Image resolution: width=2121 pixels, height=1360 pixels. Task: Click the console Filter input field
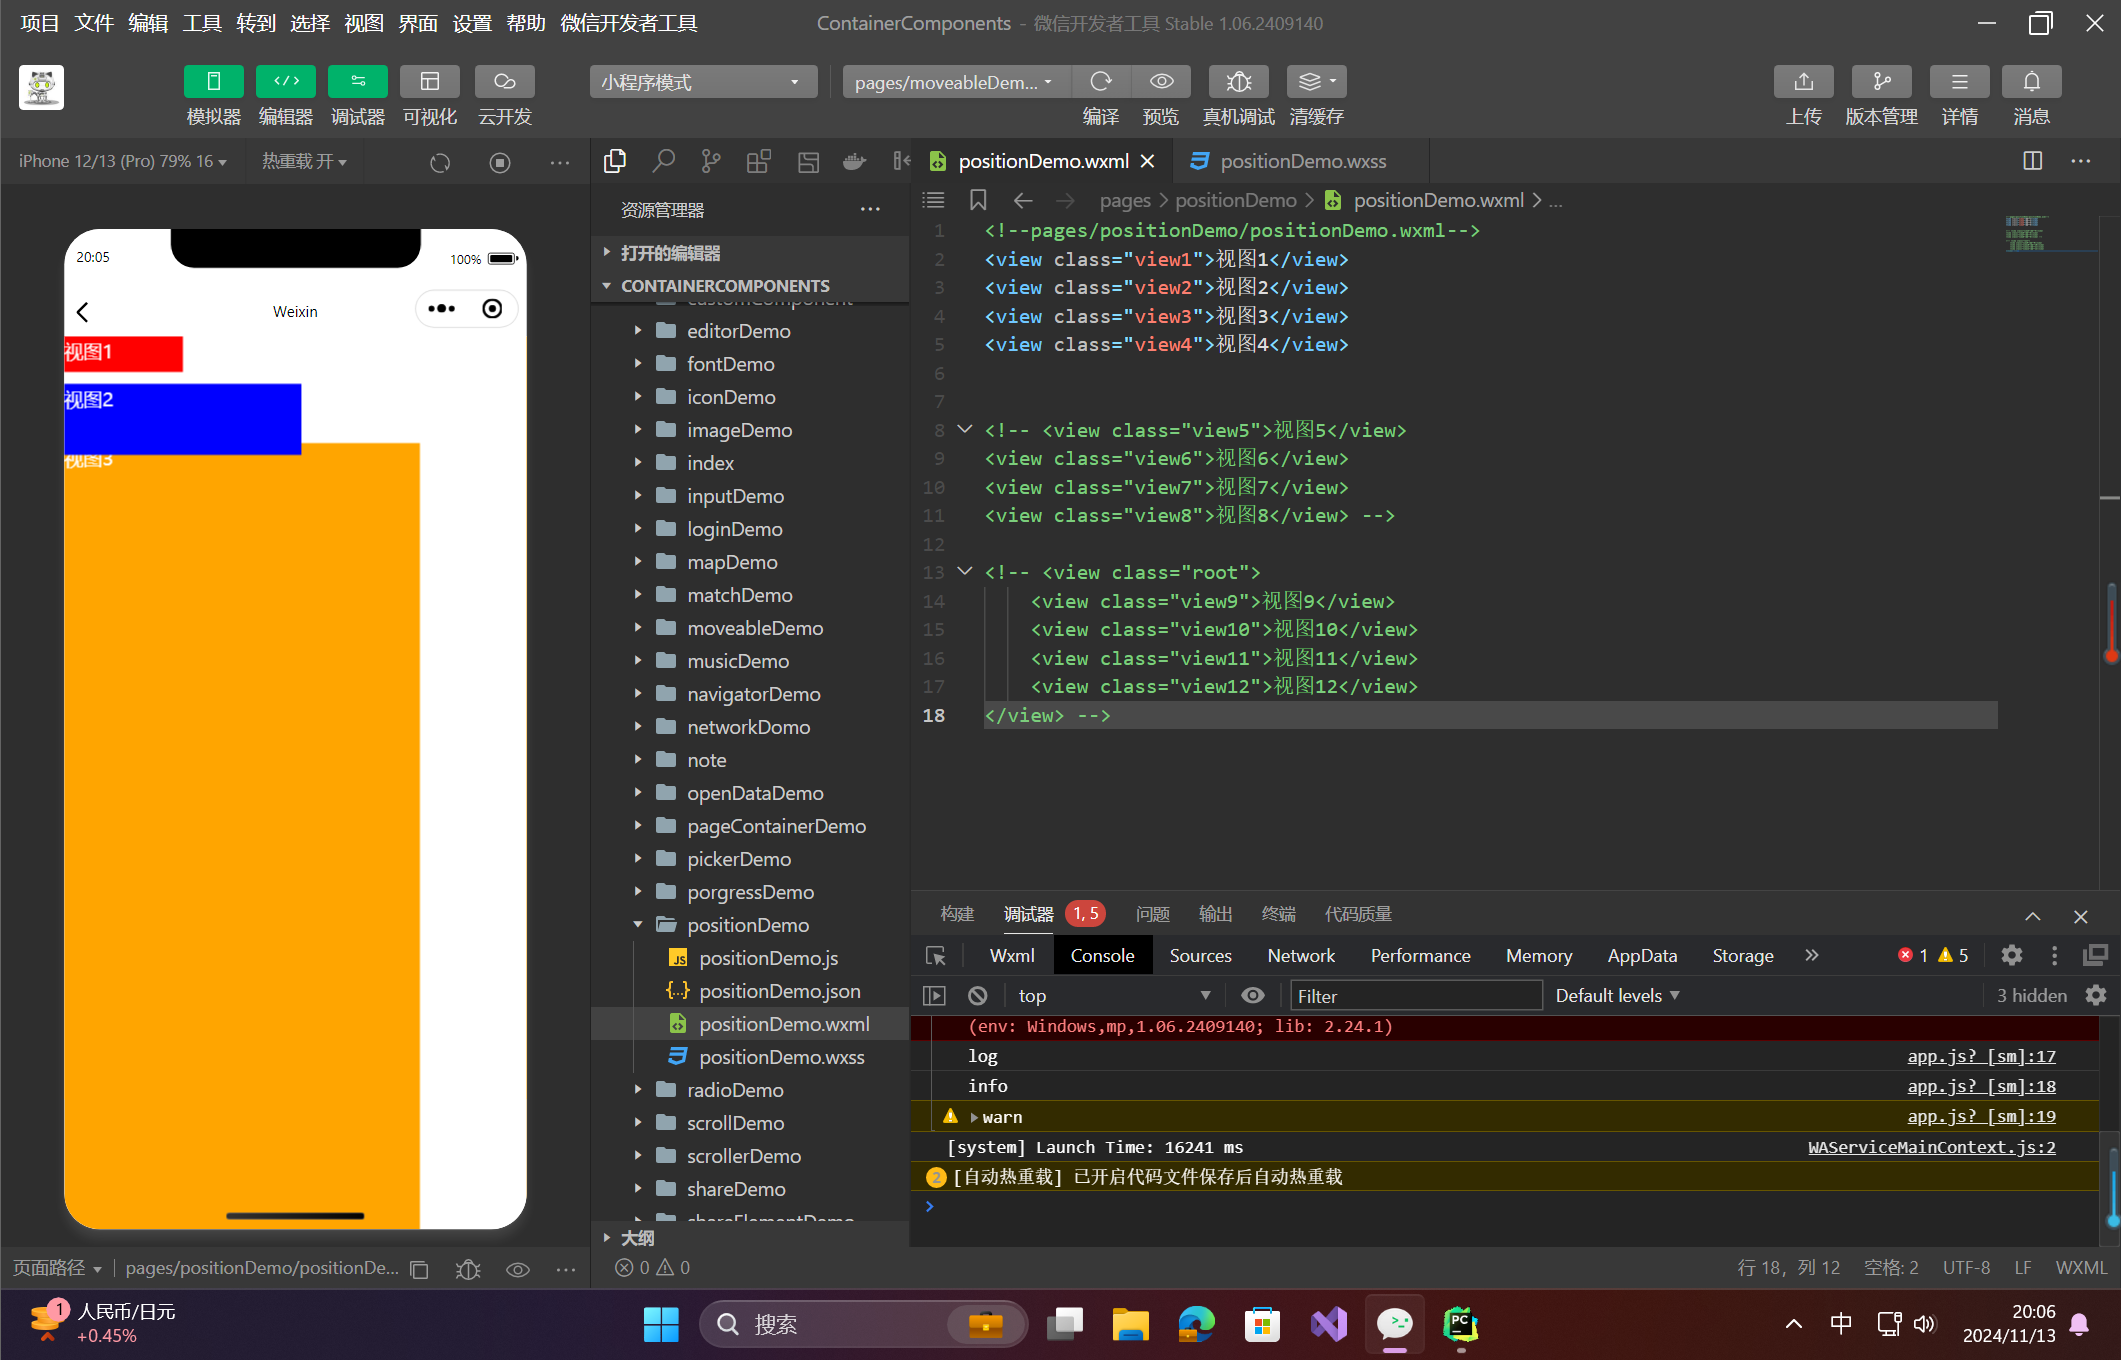click(1414, 995)
